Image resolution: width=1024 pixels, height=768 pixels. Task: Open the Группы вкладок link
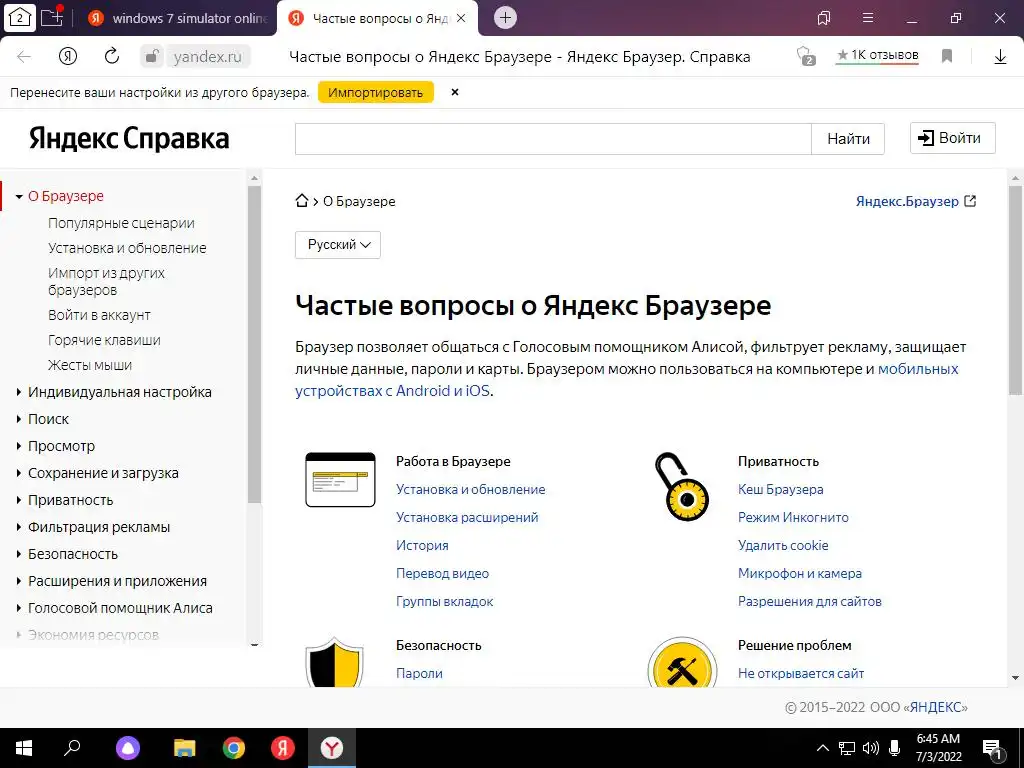(x=444, y=601)
